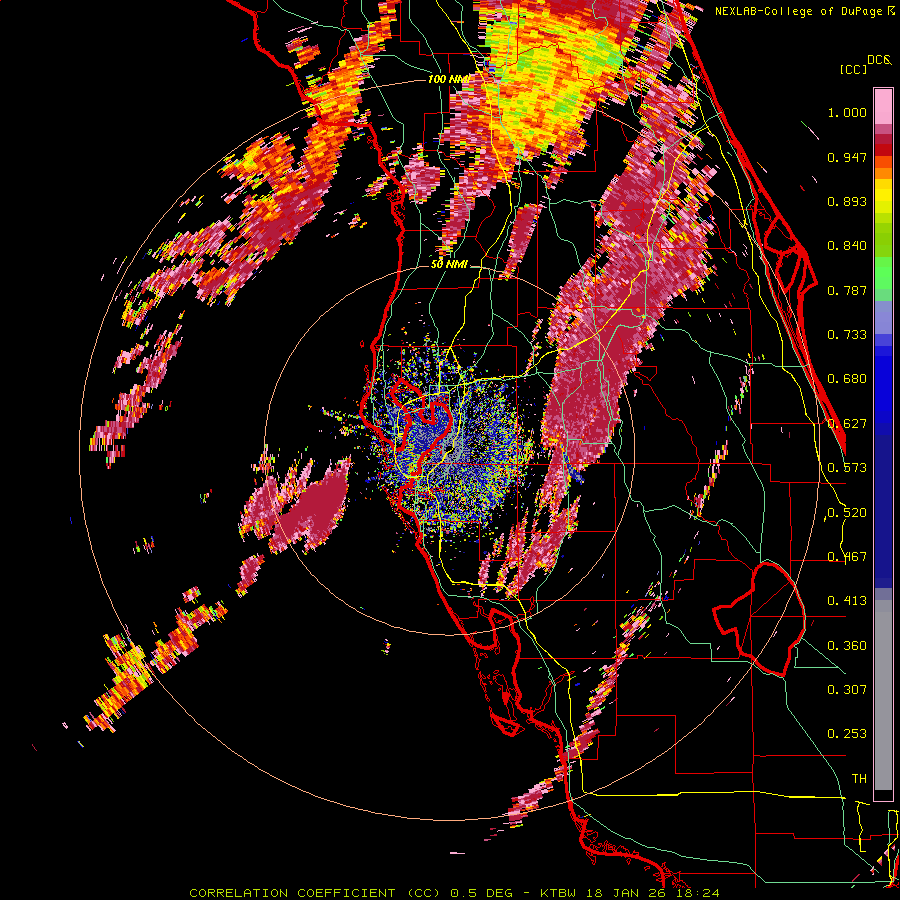
Task: Select the 0.733 legend value
Action: [847, 335]
